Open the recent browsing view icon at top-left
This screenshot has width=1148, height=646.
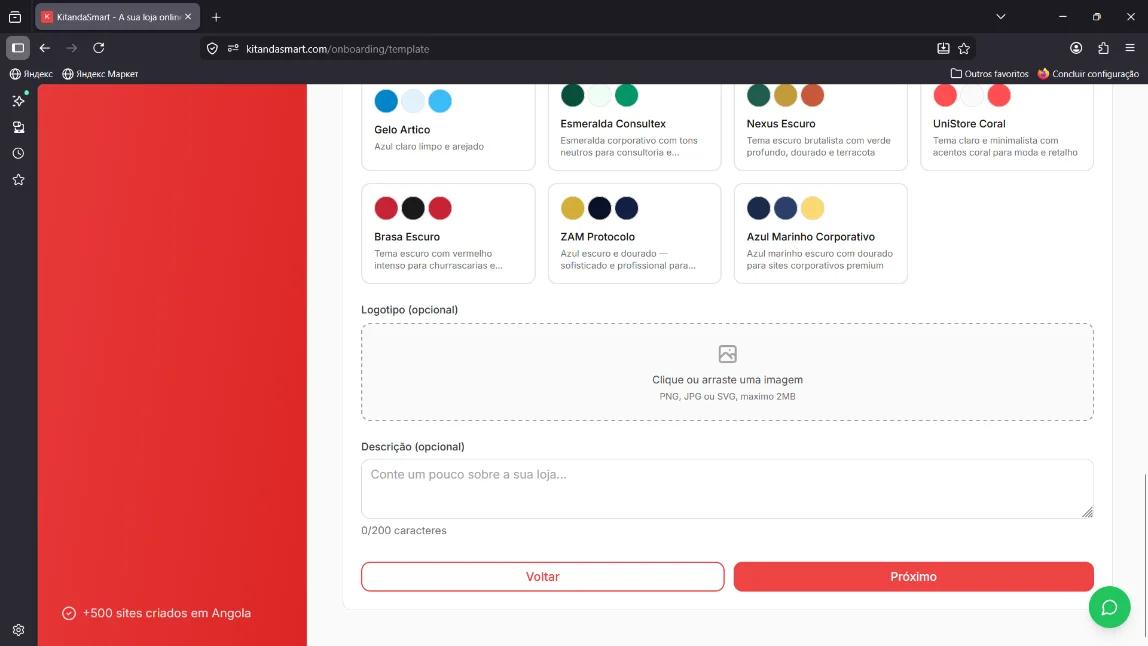[15, 17]
